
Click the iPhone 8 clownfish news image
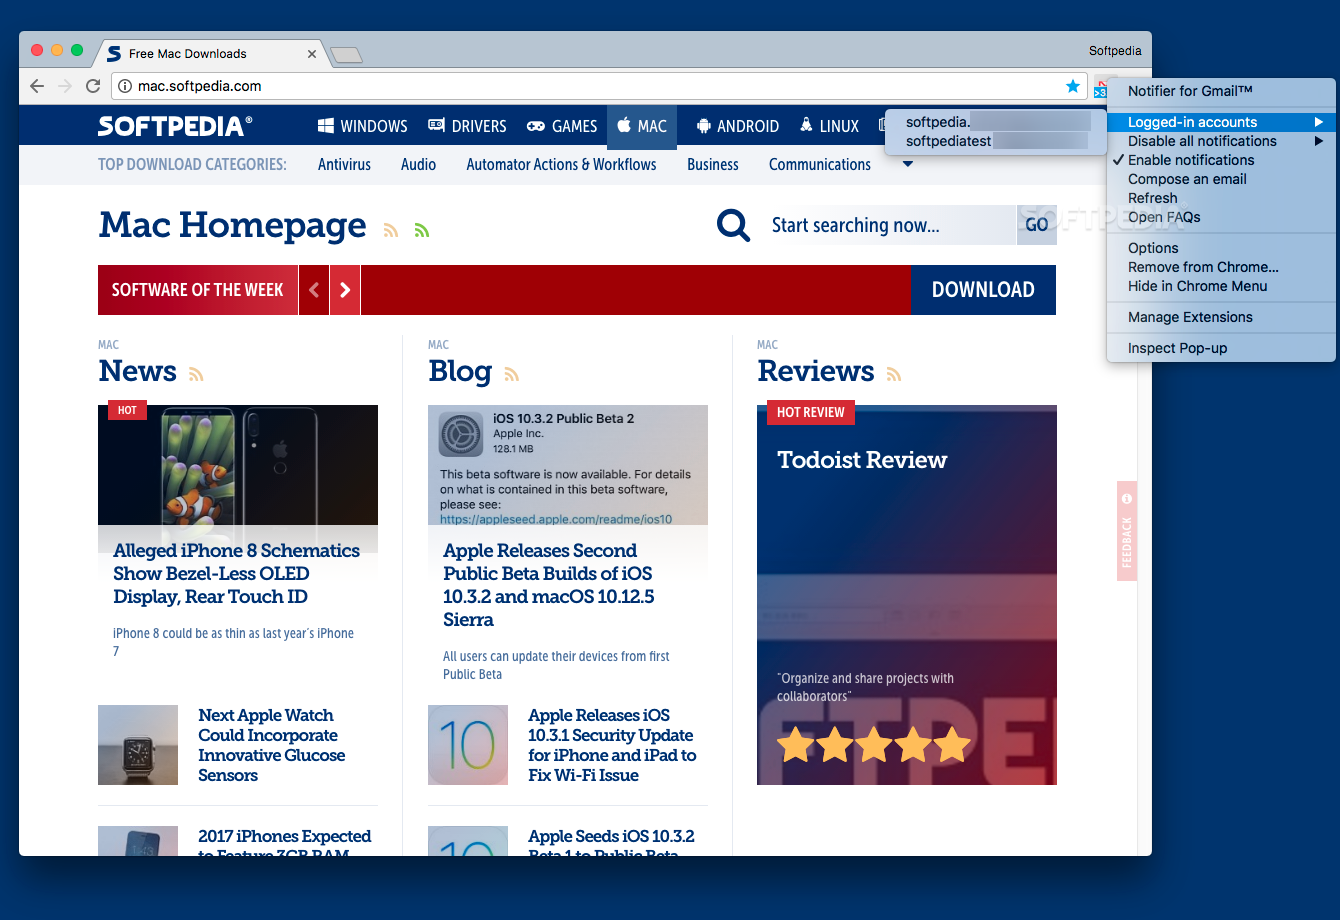[x=238, y=465]
